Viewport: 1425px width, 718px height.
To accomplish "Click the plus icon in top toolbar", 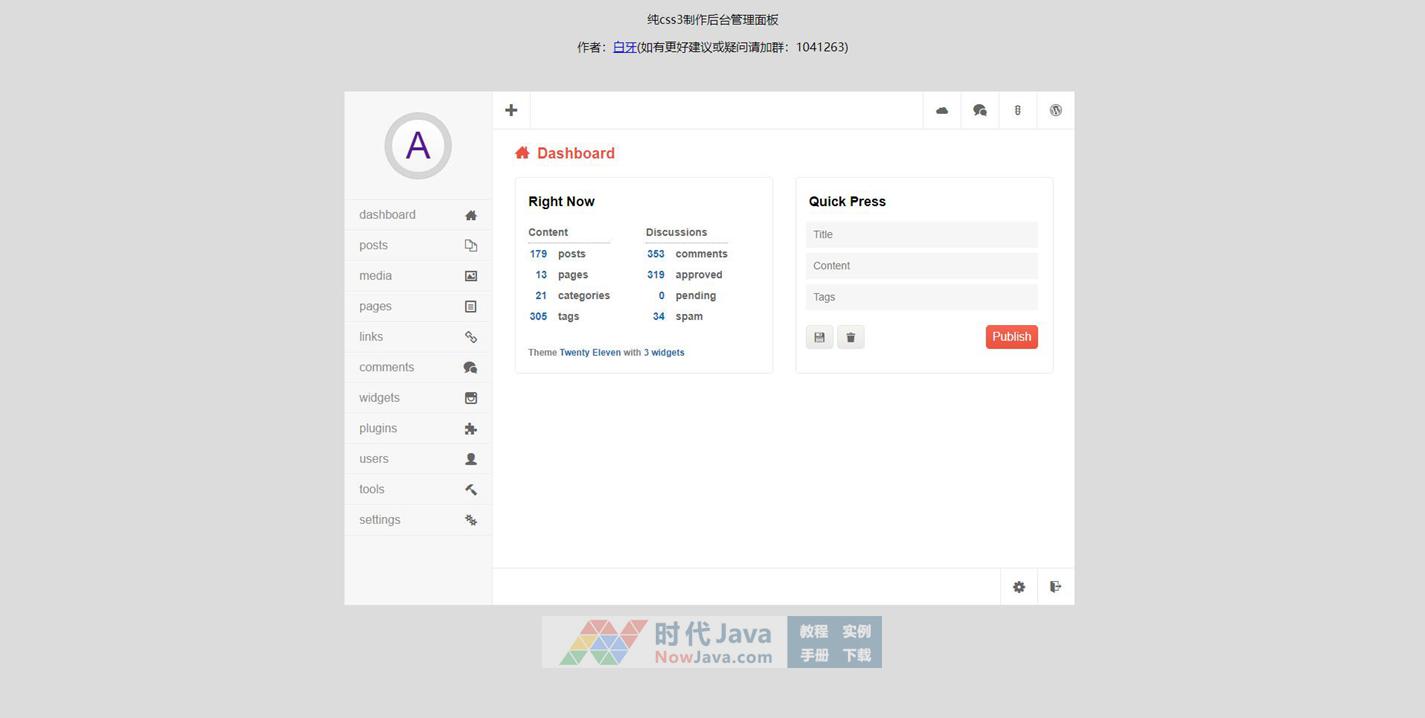I will (x=511, y=110).
